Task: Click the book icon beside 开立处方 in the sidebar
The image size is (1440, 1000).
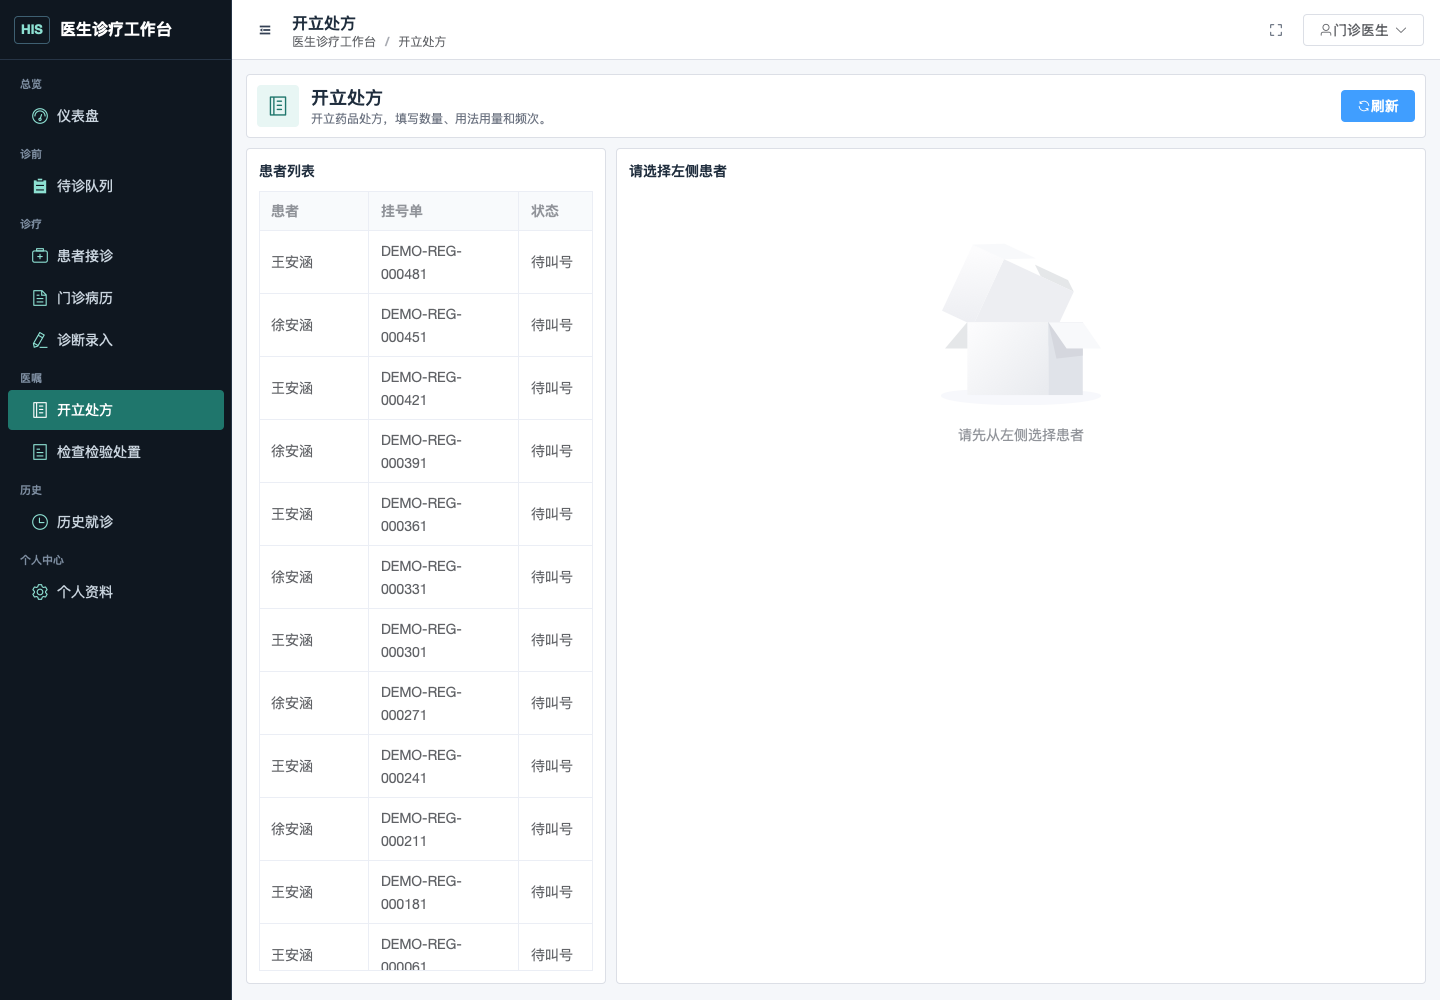Action: click(x=40, y=410)
